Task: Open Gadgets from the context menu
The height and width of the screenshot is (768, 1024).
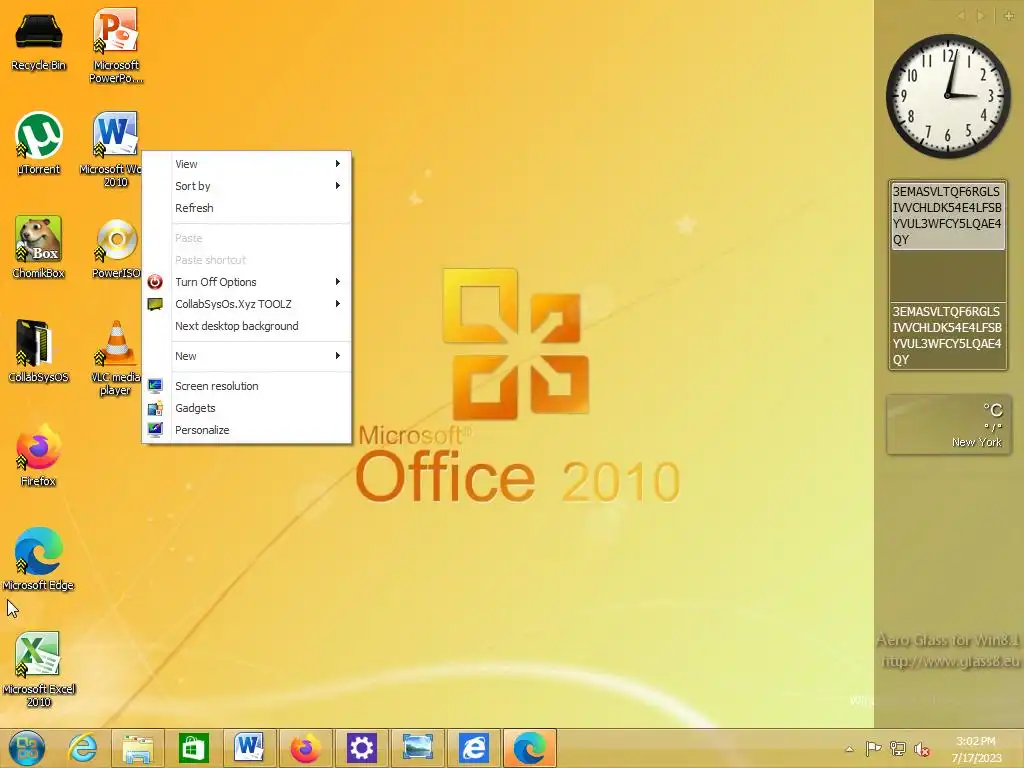Action: tap(247, 408)
